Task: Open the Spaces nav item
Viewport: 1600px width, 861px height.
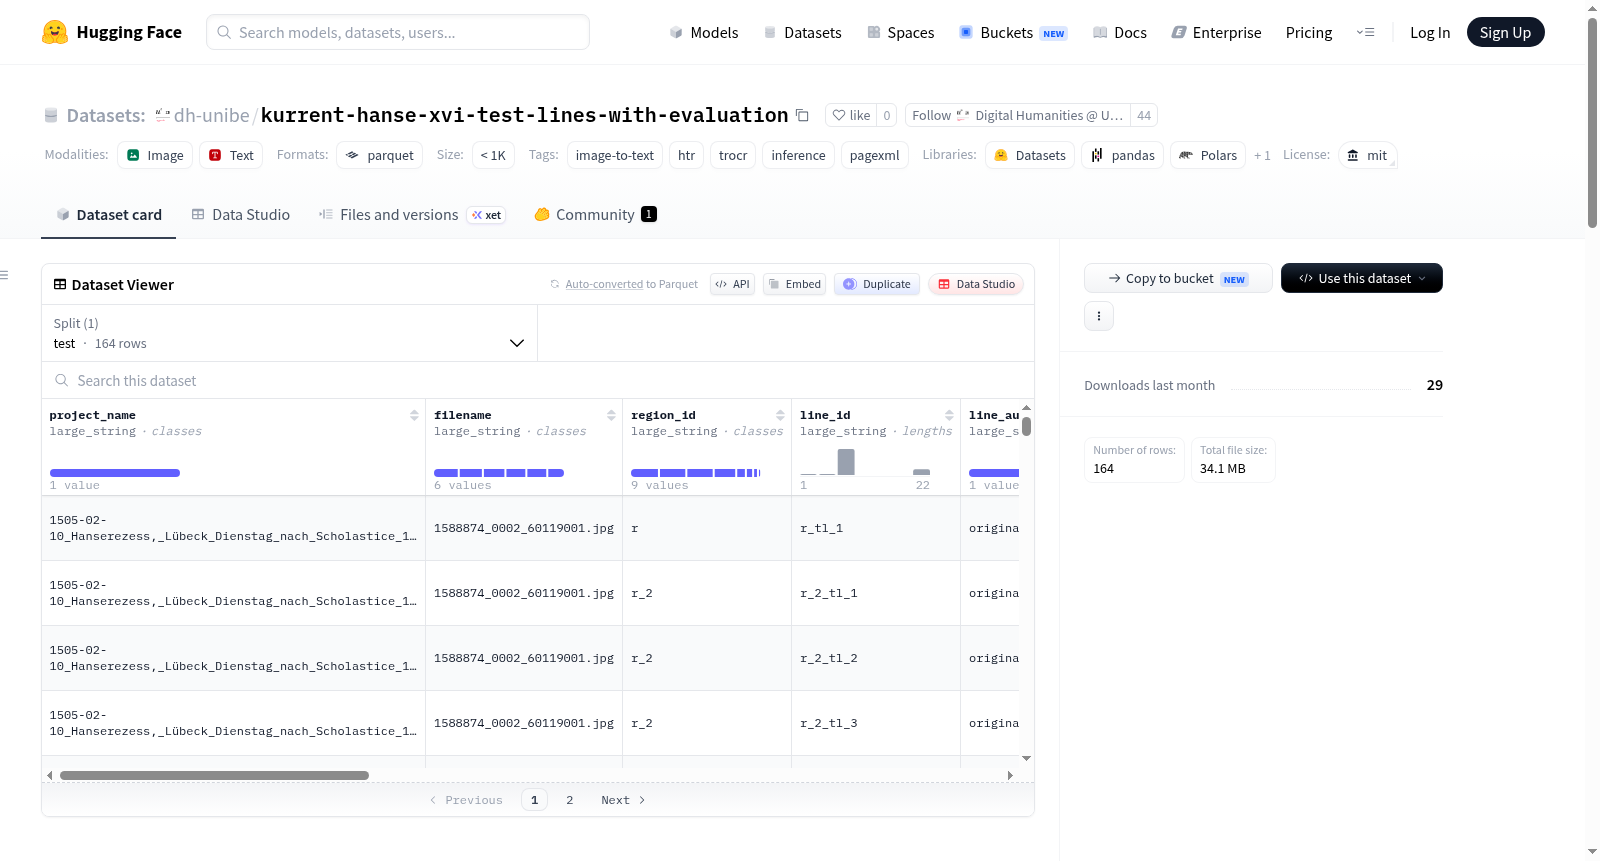Action: coord(901,32)
